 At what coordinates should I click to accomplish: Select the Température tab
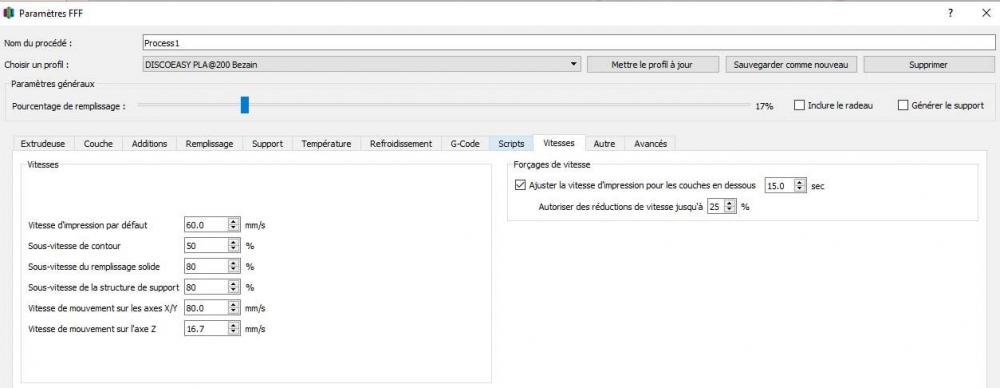[x=326, y=144]
